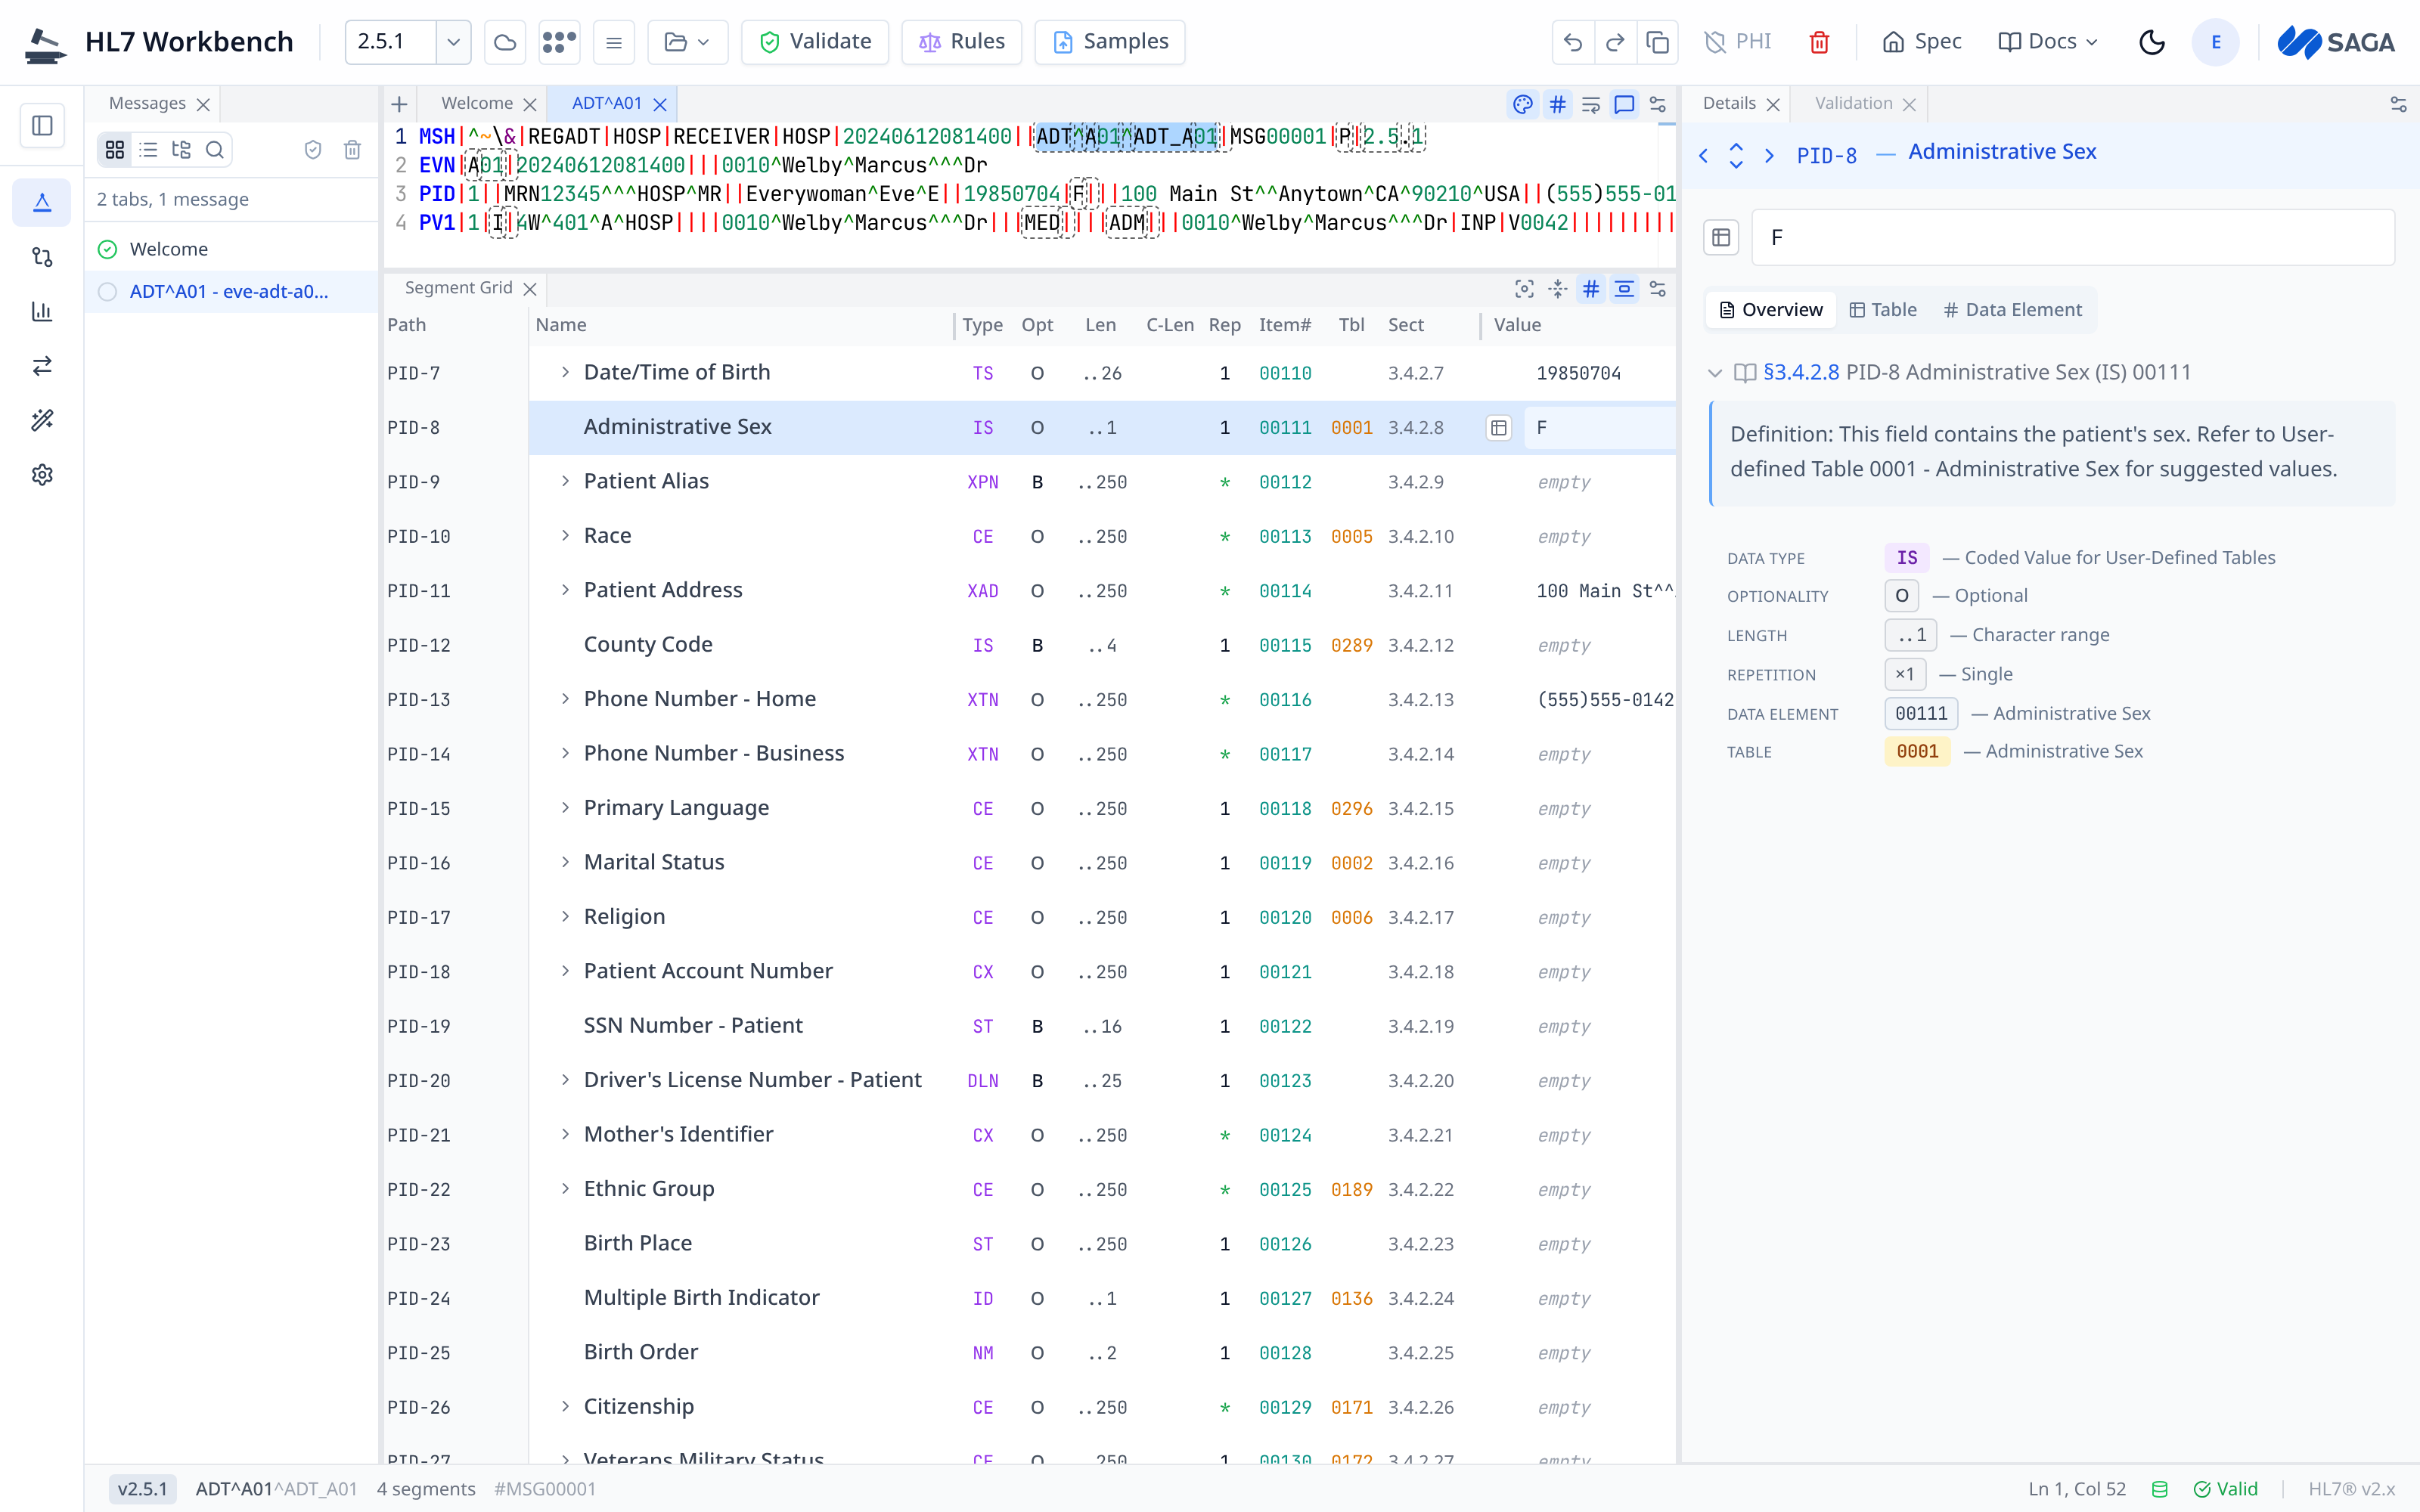Switch messages to grid view
Viewport: 2420px width, 1512px height.
coord(115,150)
